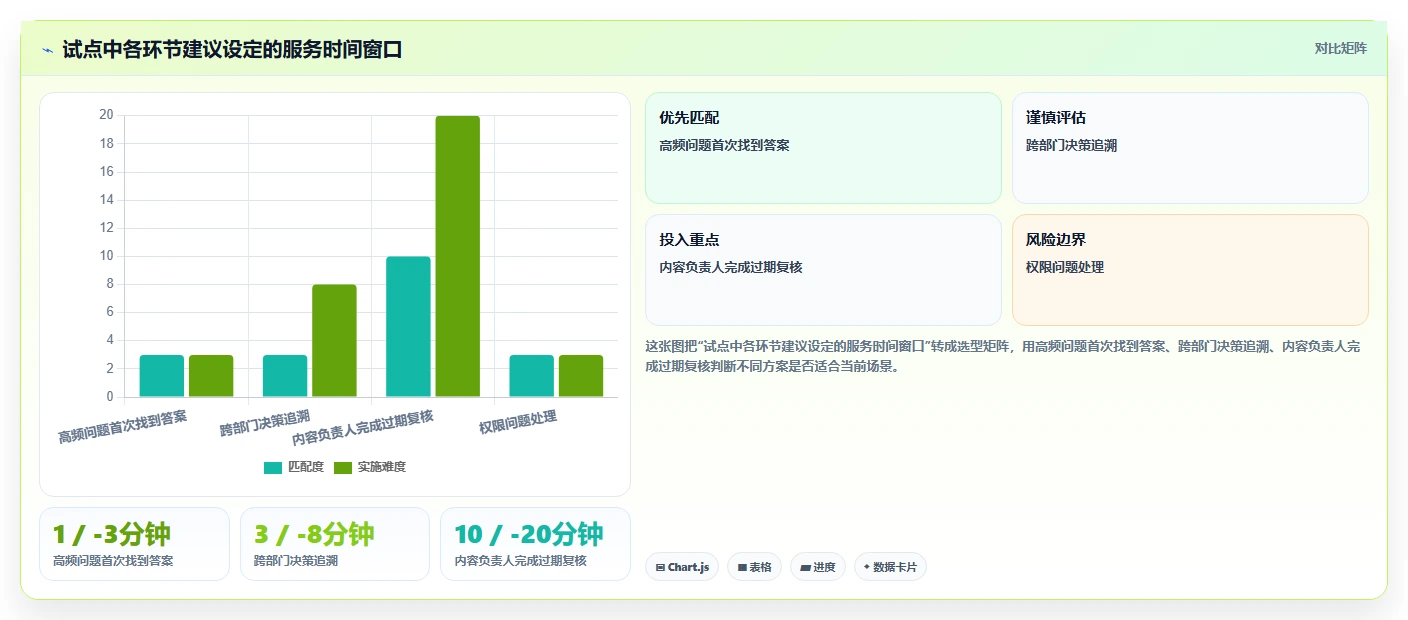Open the 3 / -8分钟 stat card
Screen dimensions: 1408x620
335,544
